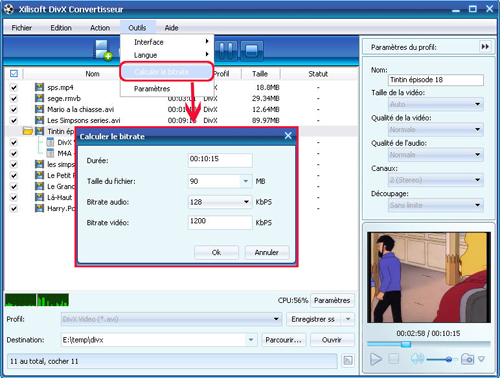Collapse the profile parameters panel arrow
Screen dimensions: 500x378
tap(485, 46)
